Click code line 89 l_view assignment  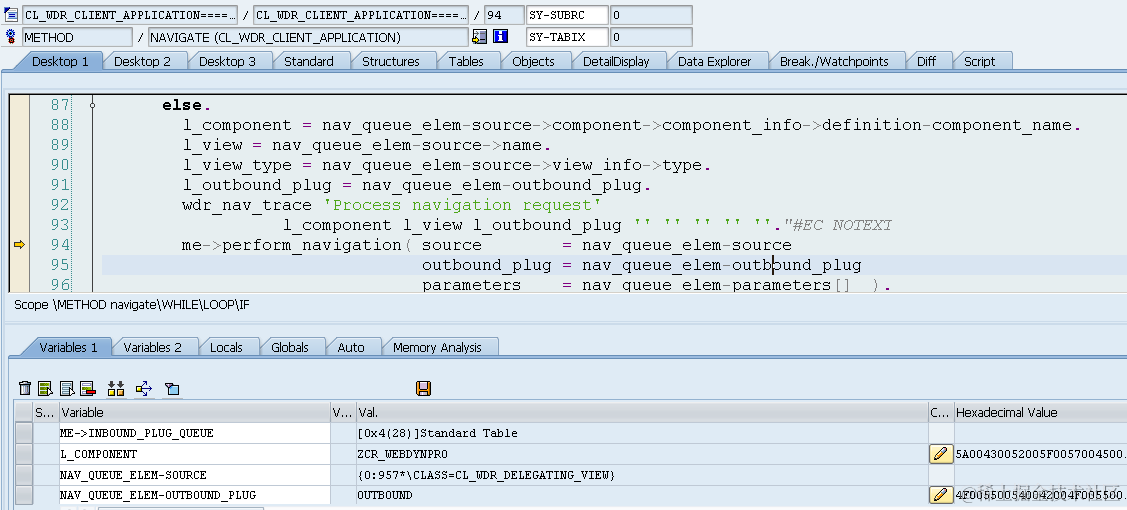tap(367, 145)
